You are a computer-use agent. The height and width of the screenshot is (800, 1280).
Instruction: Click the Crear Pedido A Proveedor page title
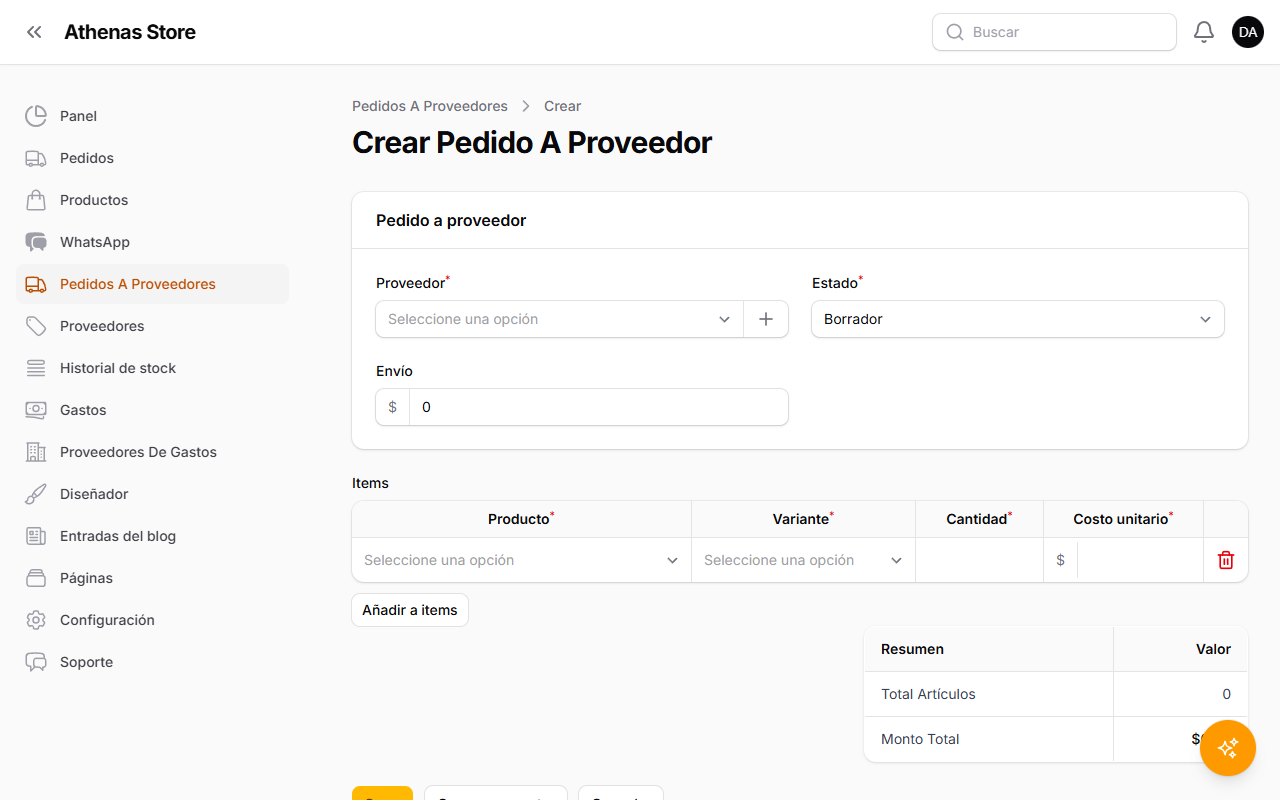[532, 143]
